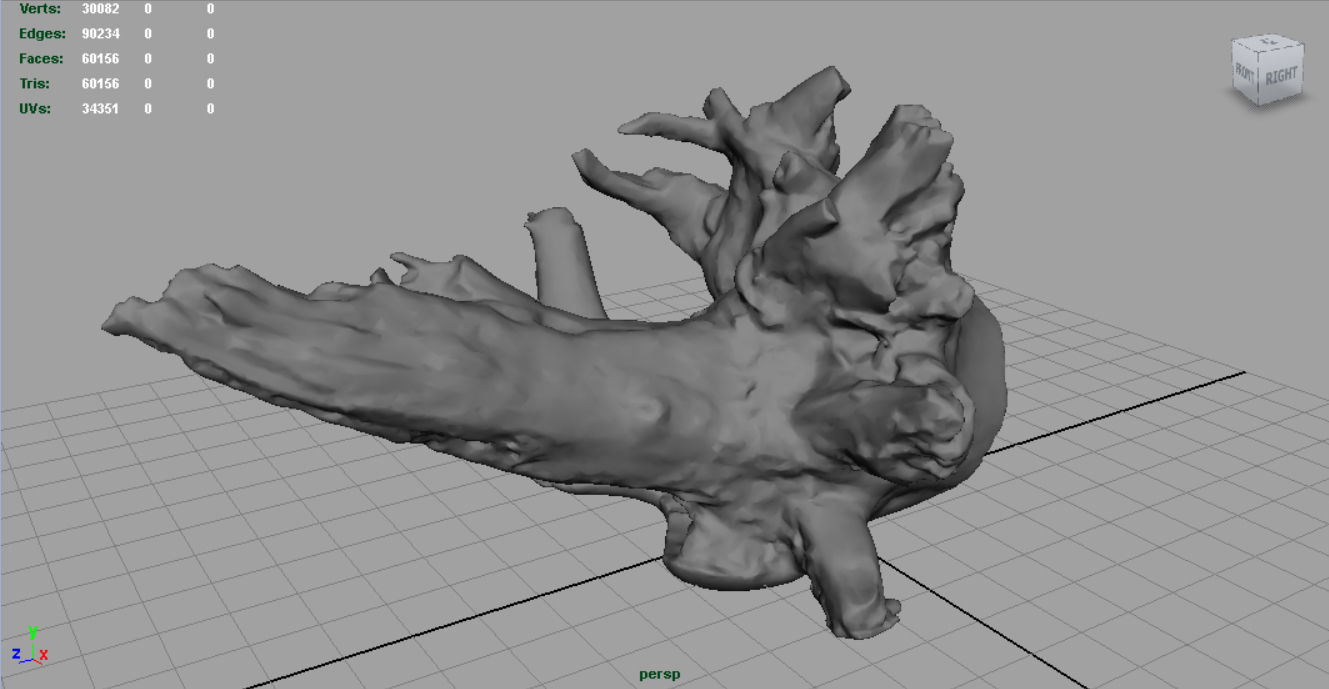This screenshot has width=1329, height=689.
Task: Click the RIGHT face of the ViewCube
Action: pos(1282,77)
